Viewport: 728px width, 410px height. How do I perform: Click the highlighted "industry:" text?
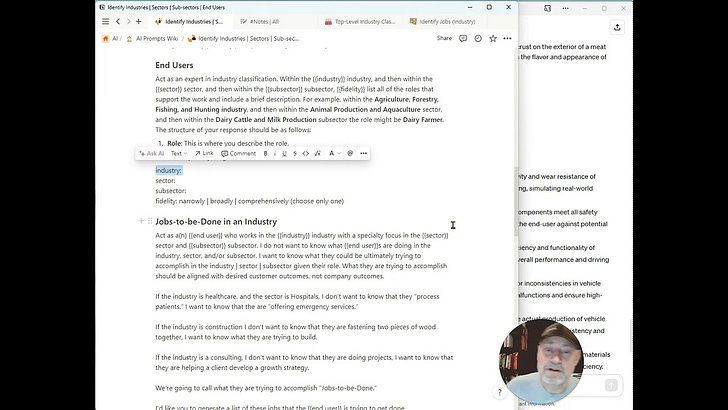pos(169,170)
